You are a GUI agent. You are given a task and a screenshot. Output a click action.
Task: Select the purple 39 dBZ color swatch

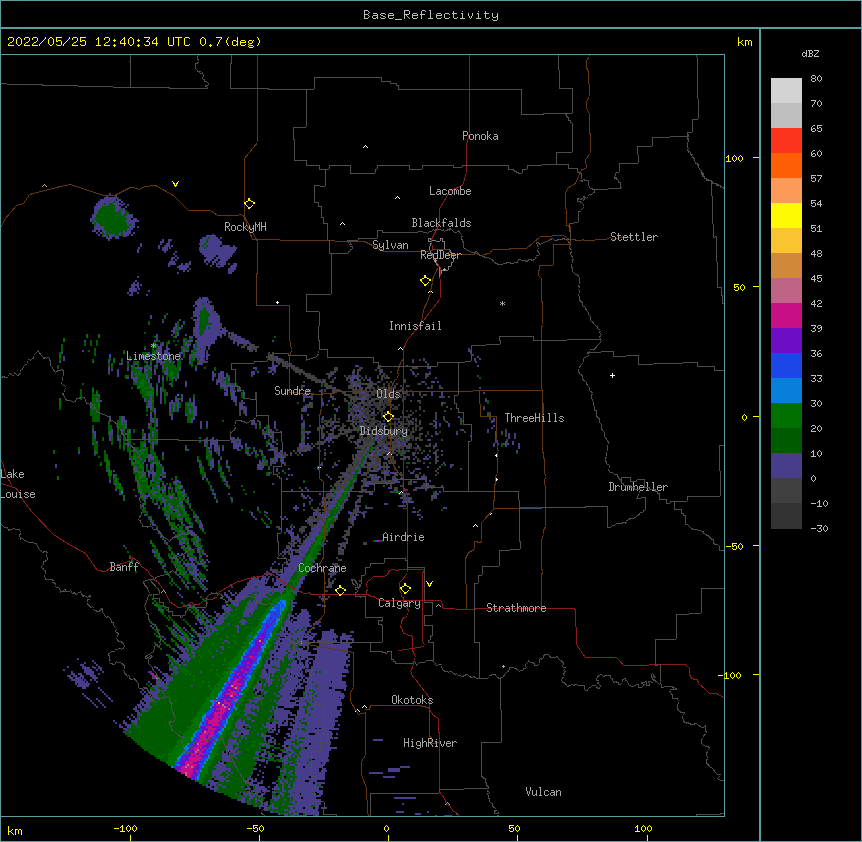(x=786, y=340)
